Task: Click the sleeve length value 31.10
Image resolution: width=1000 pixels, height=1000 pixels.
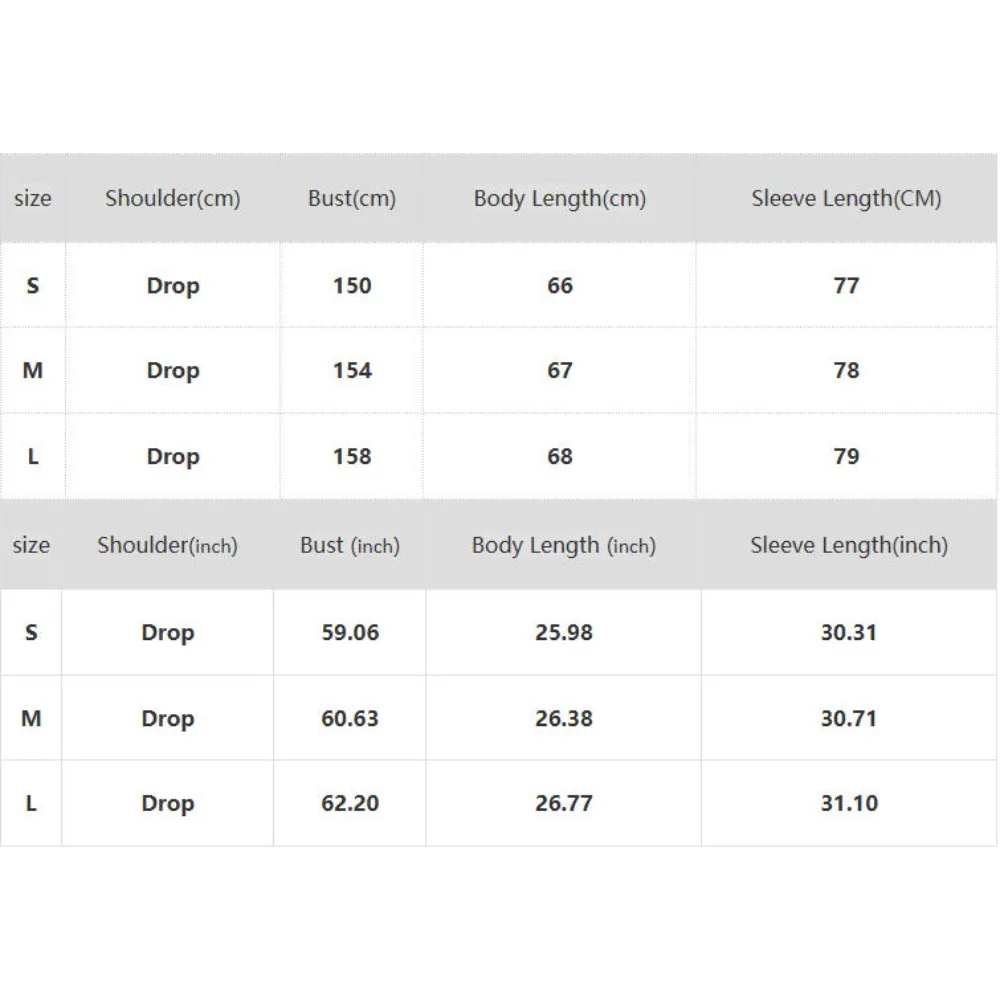Action: pos(849,803)
